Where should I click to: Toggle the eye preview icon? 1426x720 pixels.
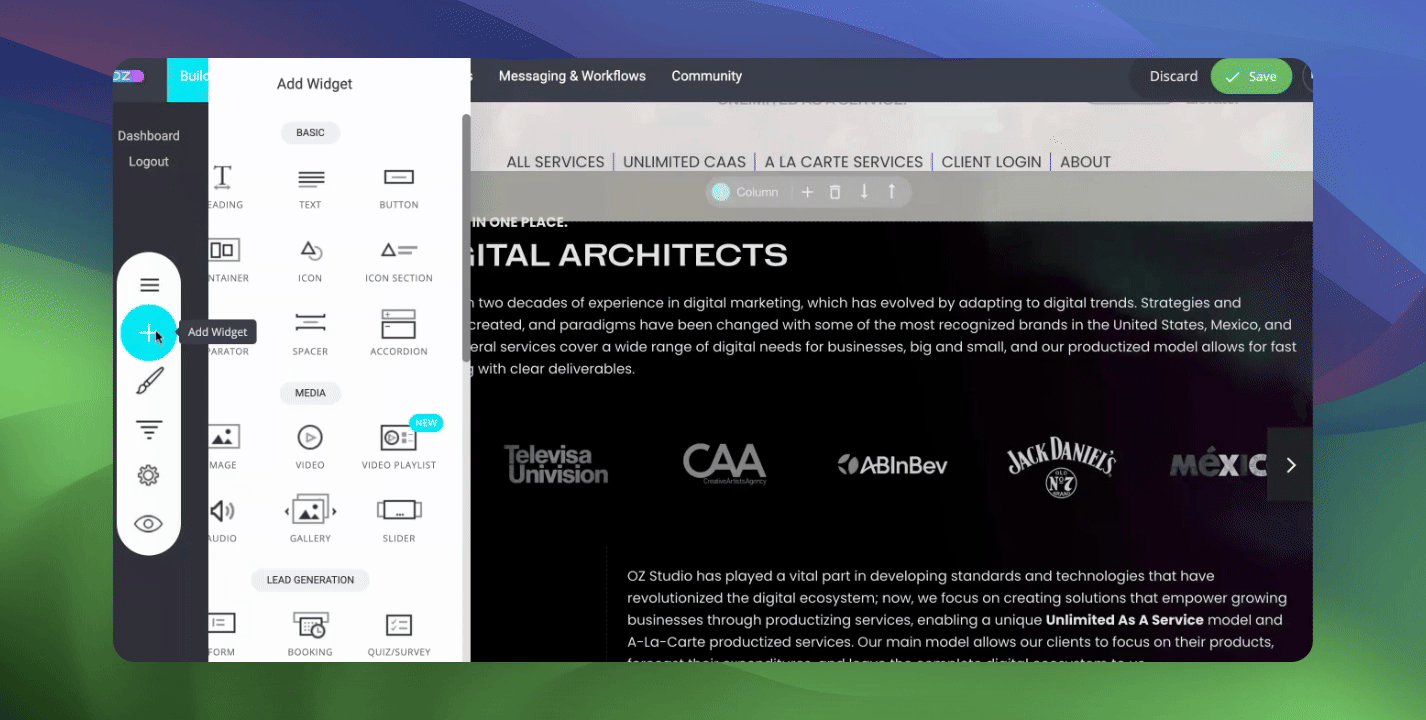(149, 524)
